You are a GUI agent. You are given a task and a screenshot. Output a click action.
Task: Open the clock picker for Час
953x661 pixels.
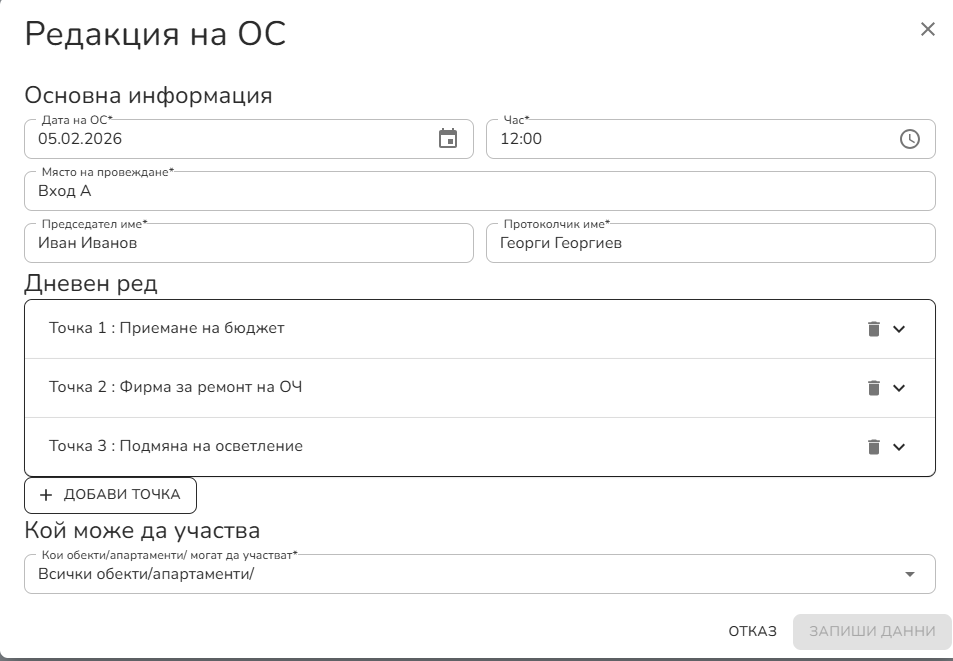[x=910, y=139]
